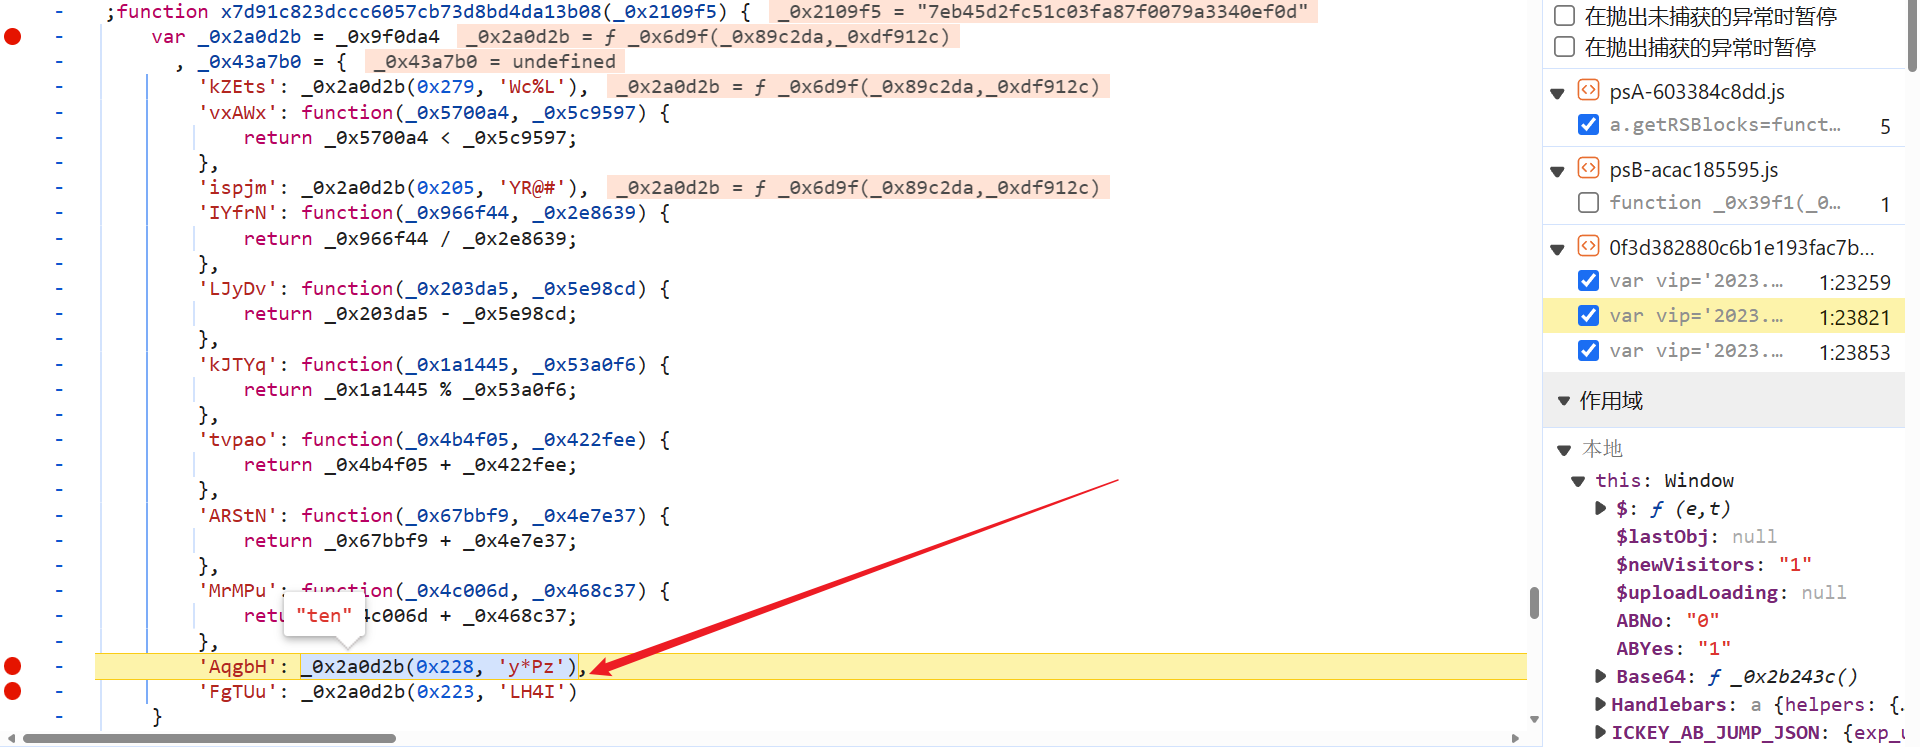Collapse the this: Window object
Viewport: 1920px width, 747px height.
point(1578,481)
